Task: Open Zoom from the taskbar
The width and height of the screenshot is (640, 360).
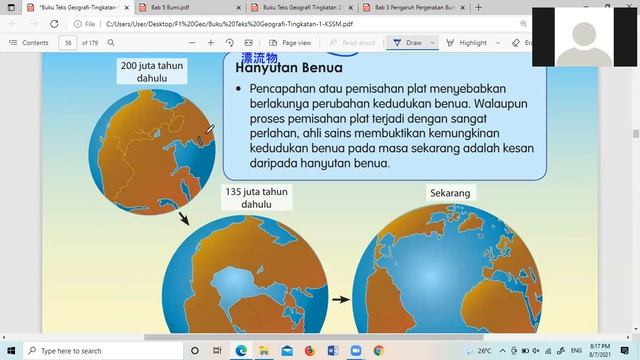Action: coord(356,351)
